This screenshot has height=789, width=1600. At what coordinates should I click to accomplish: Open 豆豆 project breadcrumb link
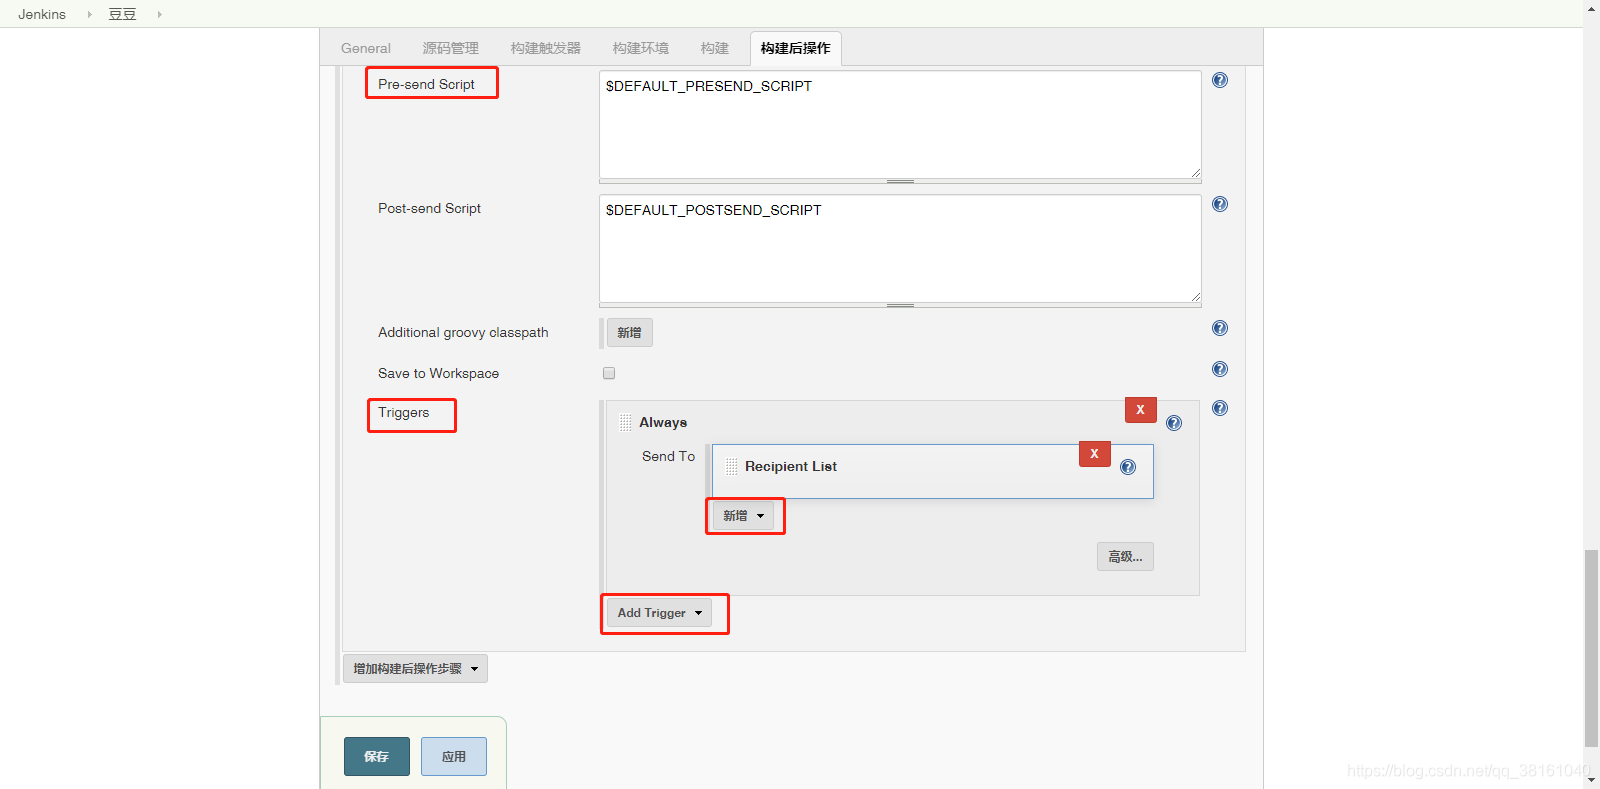click(122, 14)
